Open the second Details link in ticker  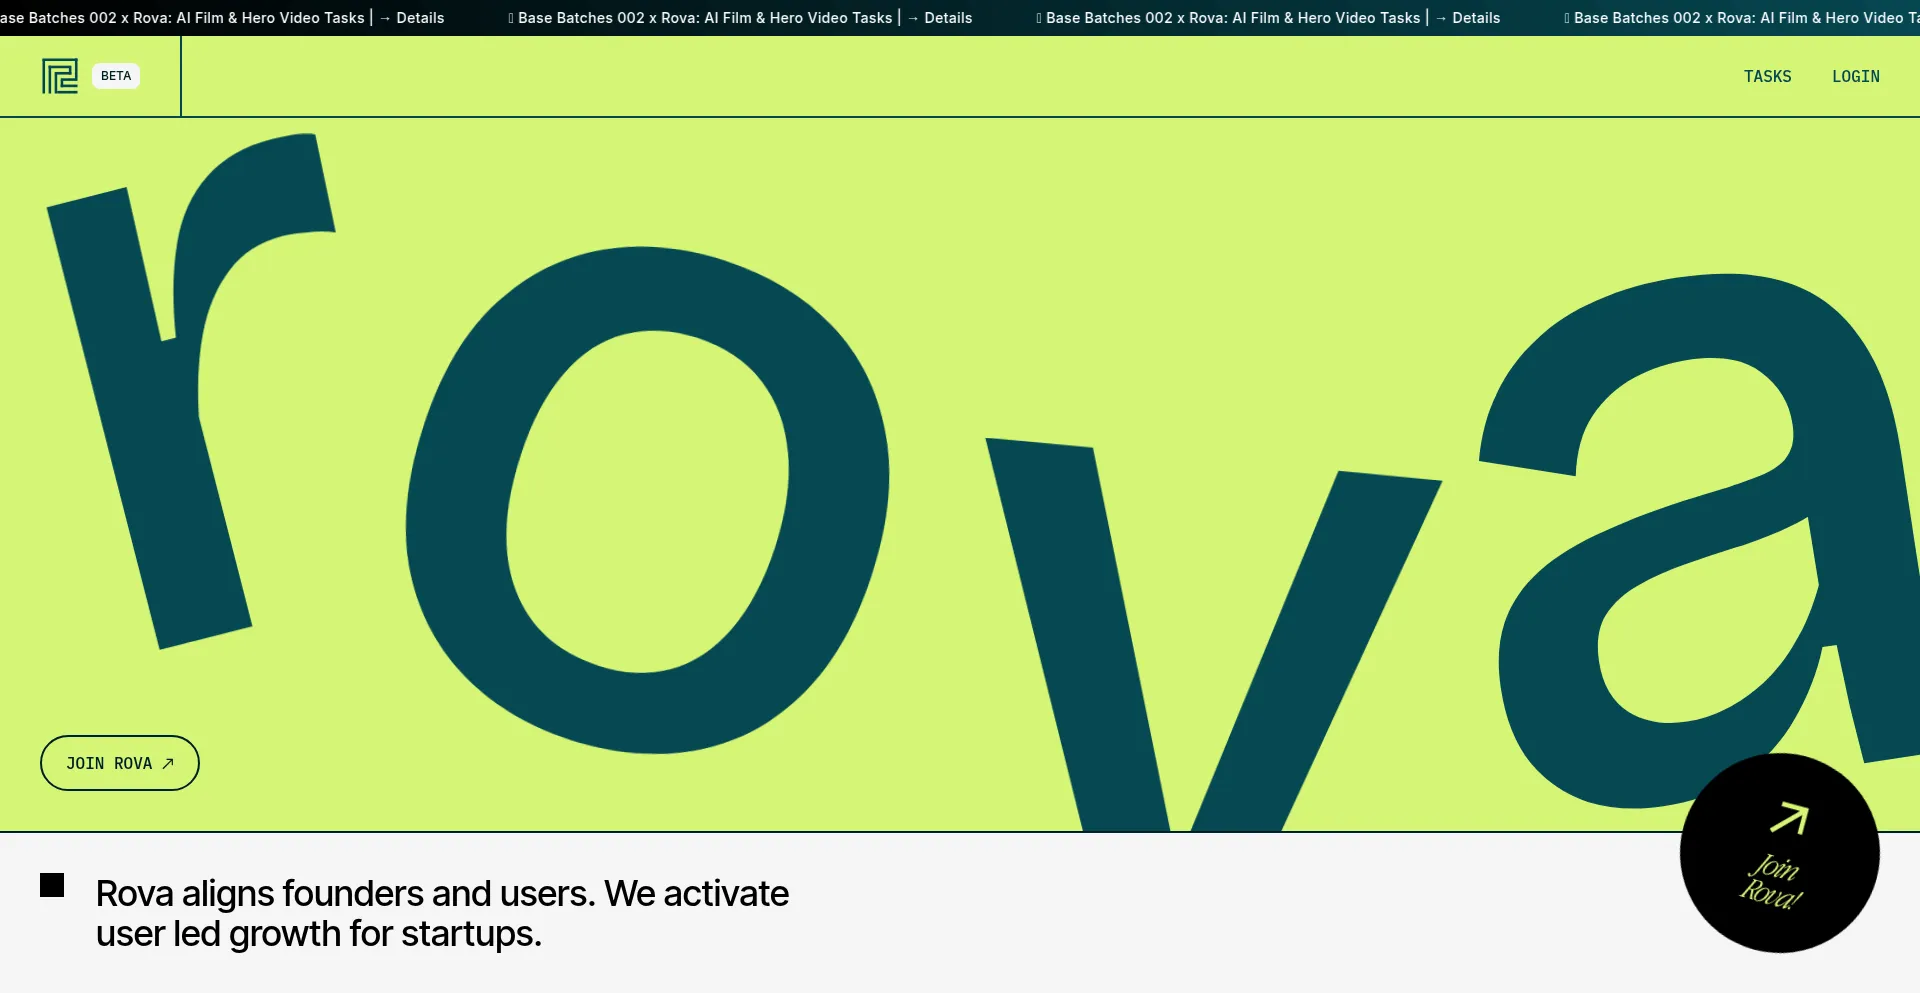pos(948,18)
